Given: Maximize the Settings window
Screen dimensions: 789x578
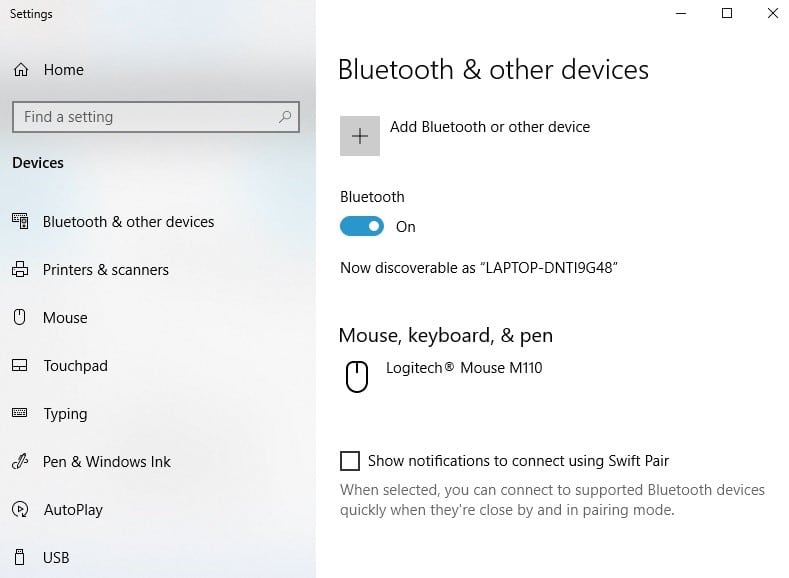Looking at the screenshot, I should 727,14.
